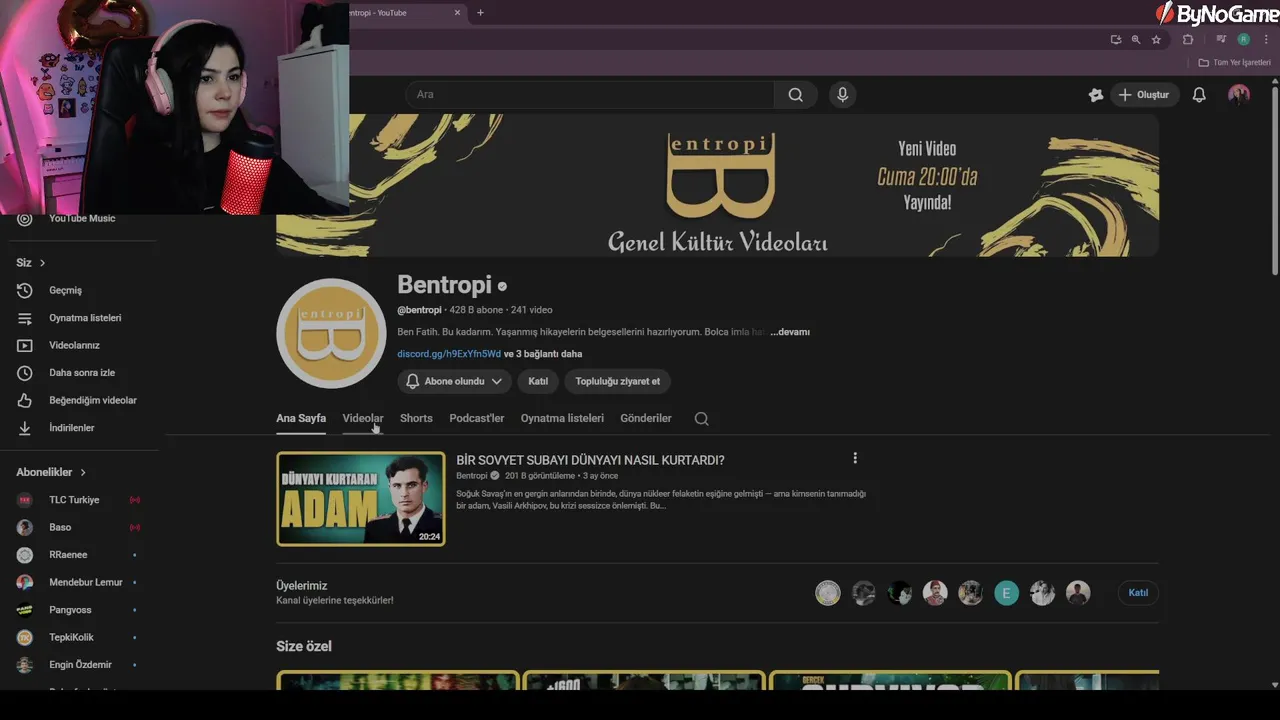
Task: Click the Bentropi channel banner
Action: 718,185
